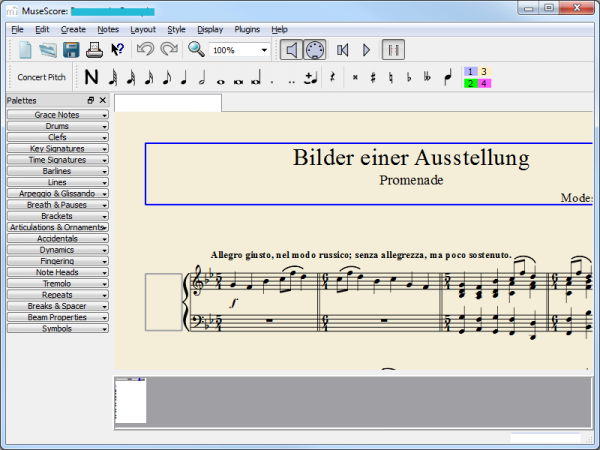Toggle MIDI input button
Viewport: 600px width, 450px height.
click(315, 50)
